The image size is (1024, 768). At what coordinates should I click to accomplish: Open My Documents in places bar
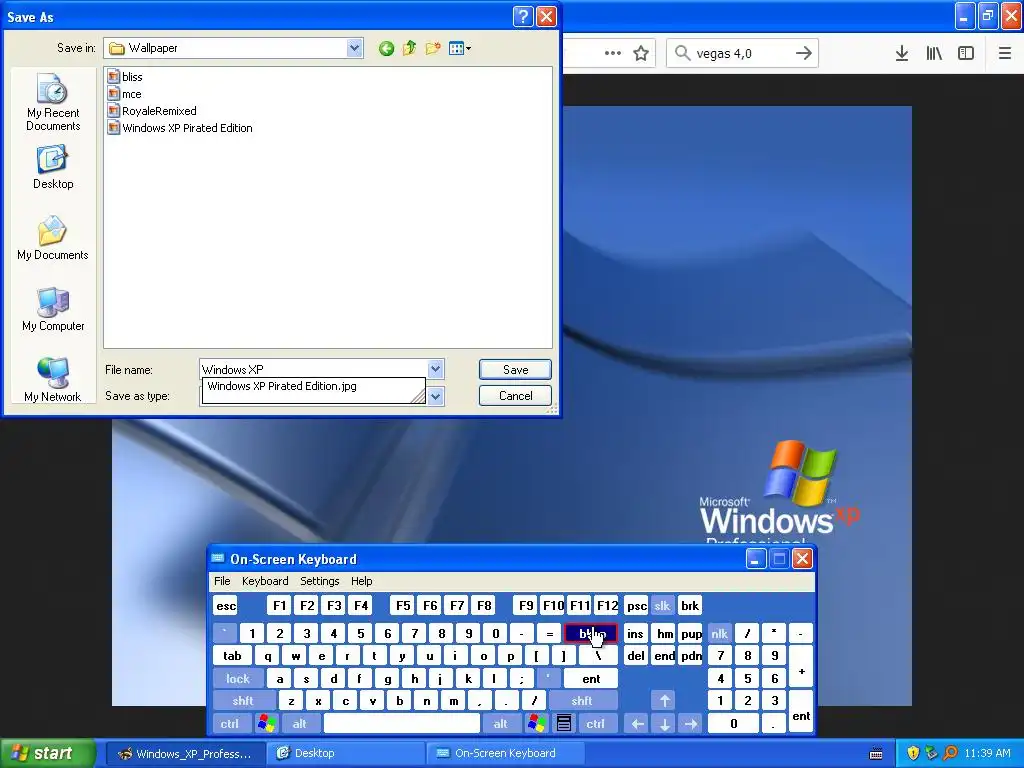[53, 238]
